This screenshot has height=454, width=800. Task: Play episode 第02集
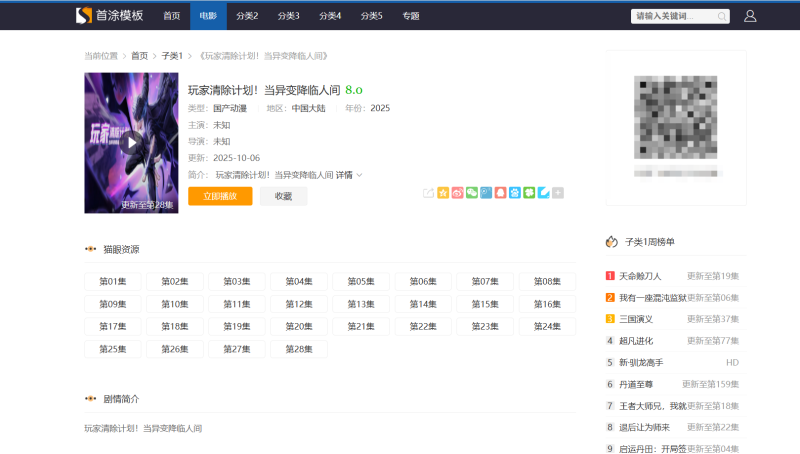[175, 282]
